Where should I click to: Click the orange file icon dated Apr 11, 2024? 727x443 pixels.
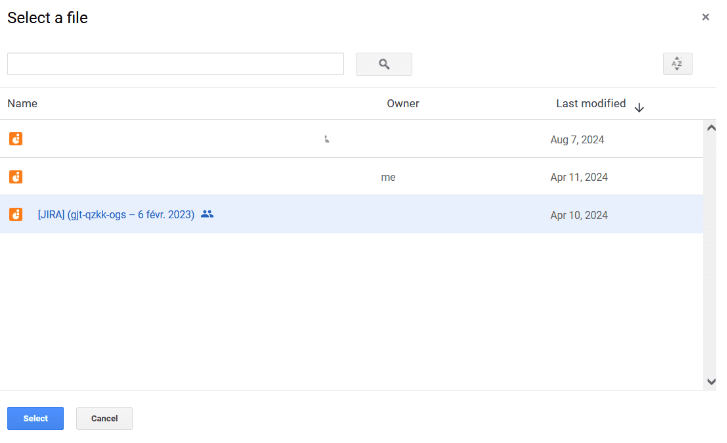16,177
